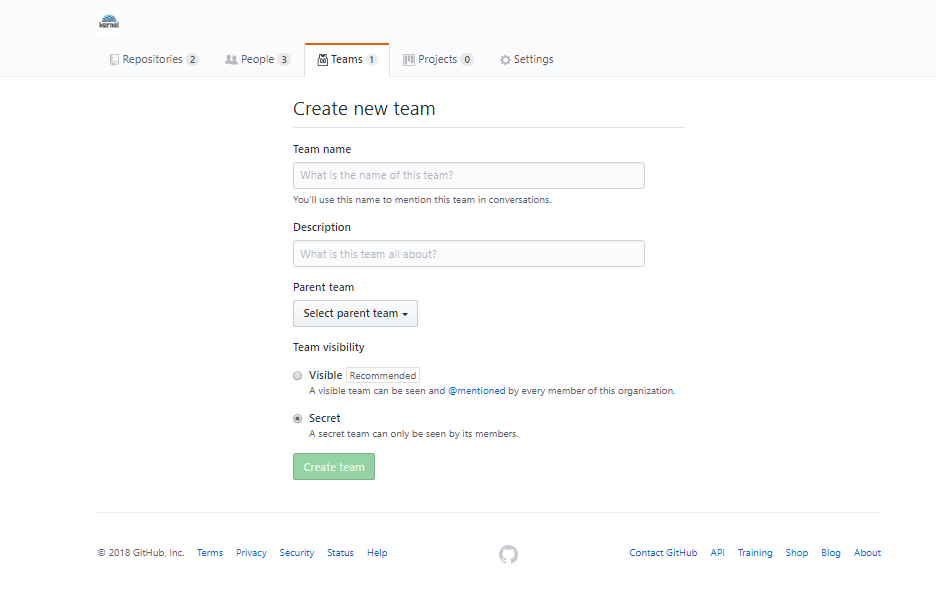Click the People icon in navigation
This screenshot has width=936, height=606.
tap(231, 60)
